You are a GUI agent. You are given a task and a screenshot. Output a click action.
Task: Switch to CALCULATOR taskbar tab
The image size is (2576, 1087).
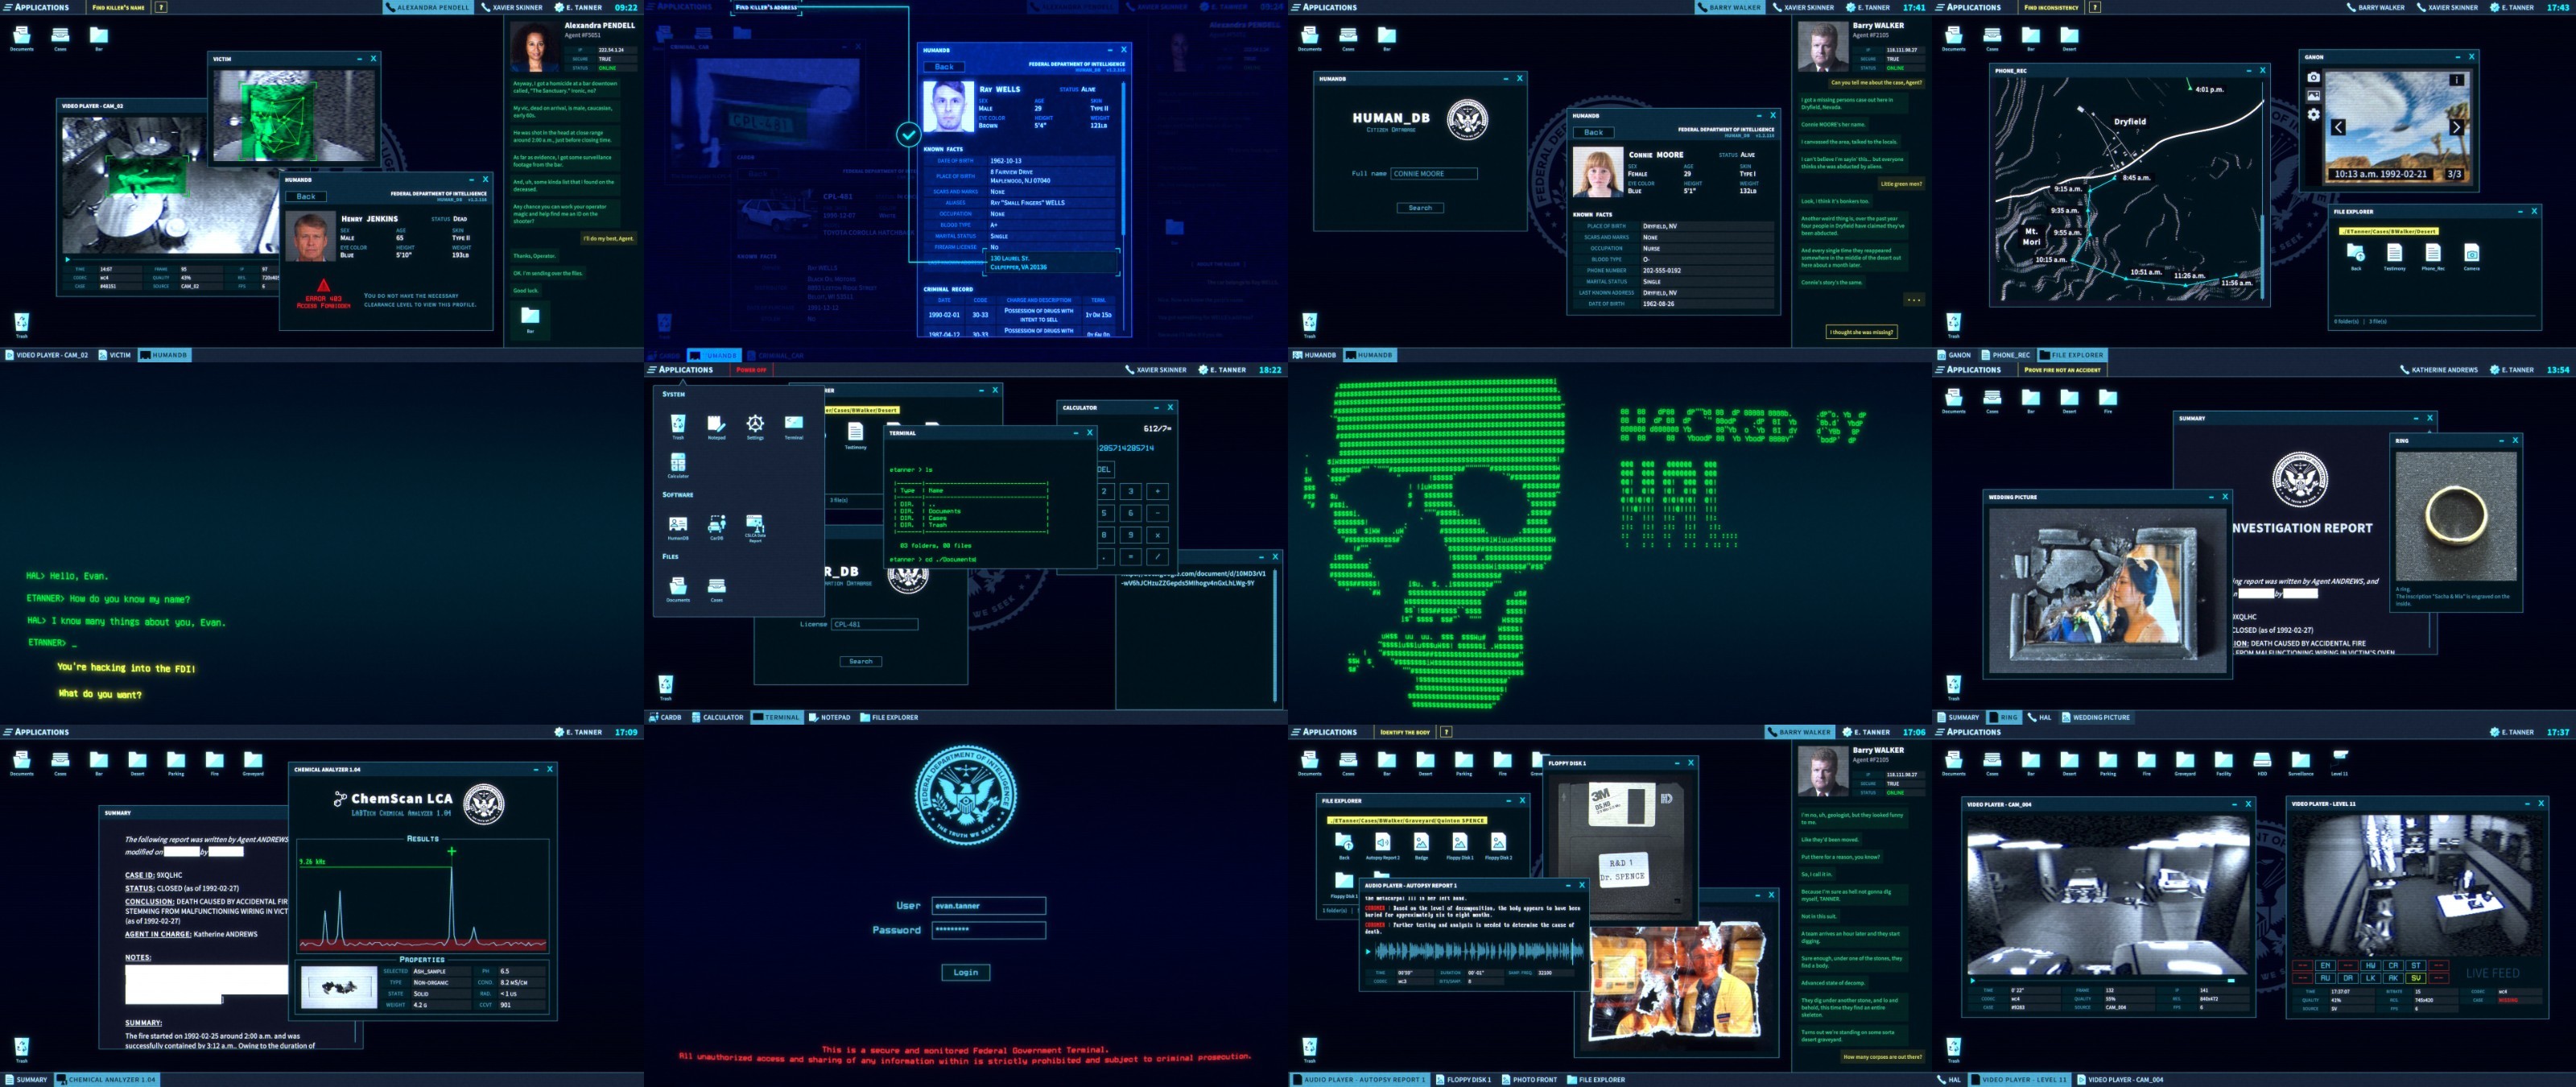coord(717,717)
